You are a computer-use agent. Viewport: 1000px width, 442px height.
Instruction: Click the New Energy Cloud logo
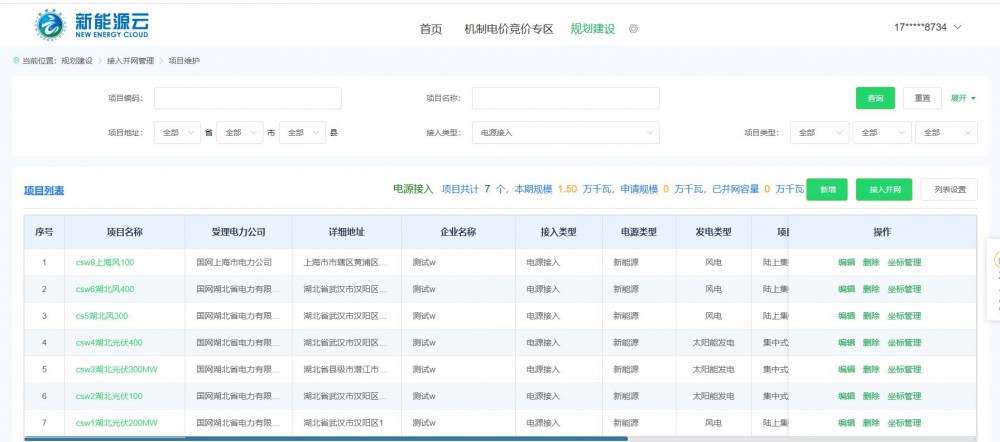click(x=95, y=27)
